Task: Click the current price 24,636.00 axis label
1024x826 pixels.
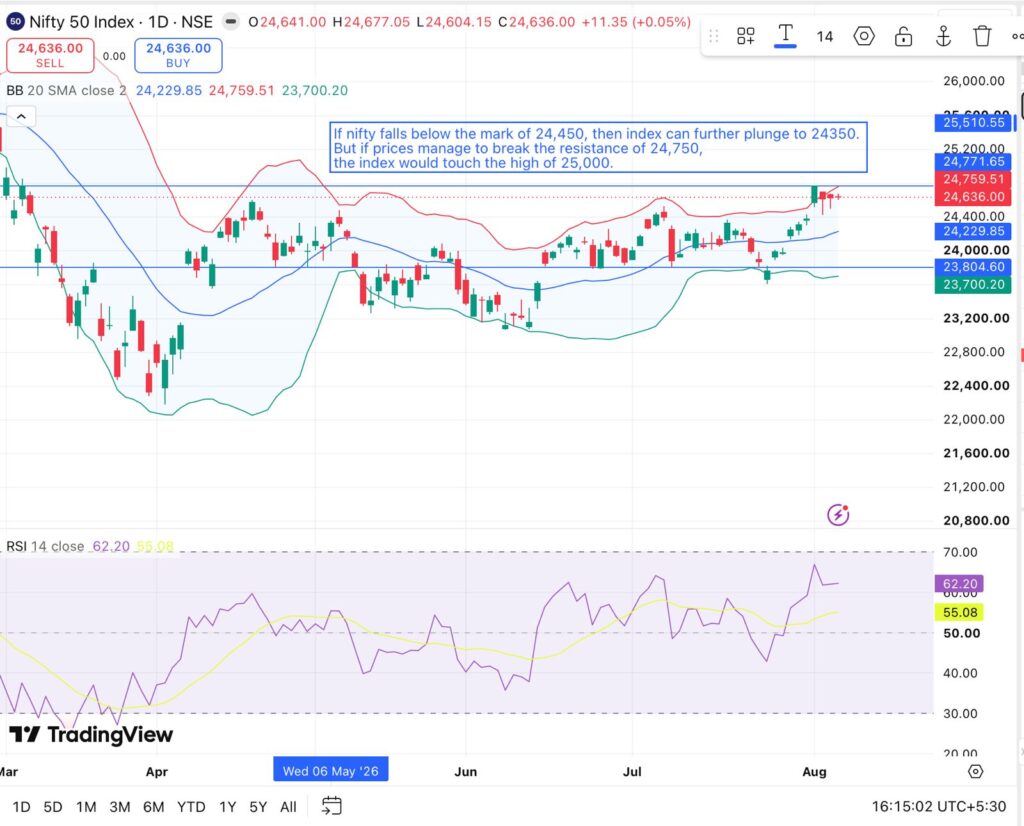Action: 973,197
